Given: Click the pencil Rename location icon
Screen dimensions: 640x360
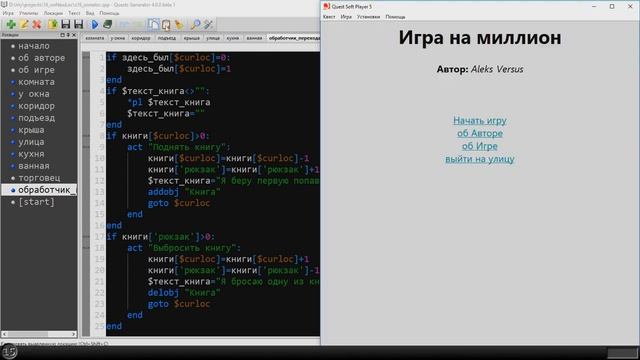Looking at the screenshot, I should 24,24.
